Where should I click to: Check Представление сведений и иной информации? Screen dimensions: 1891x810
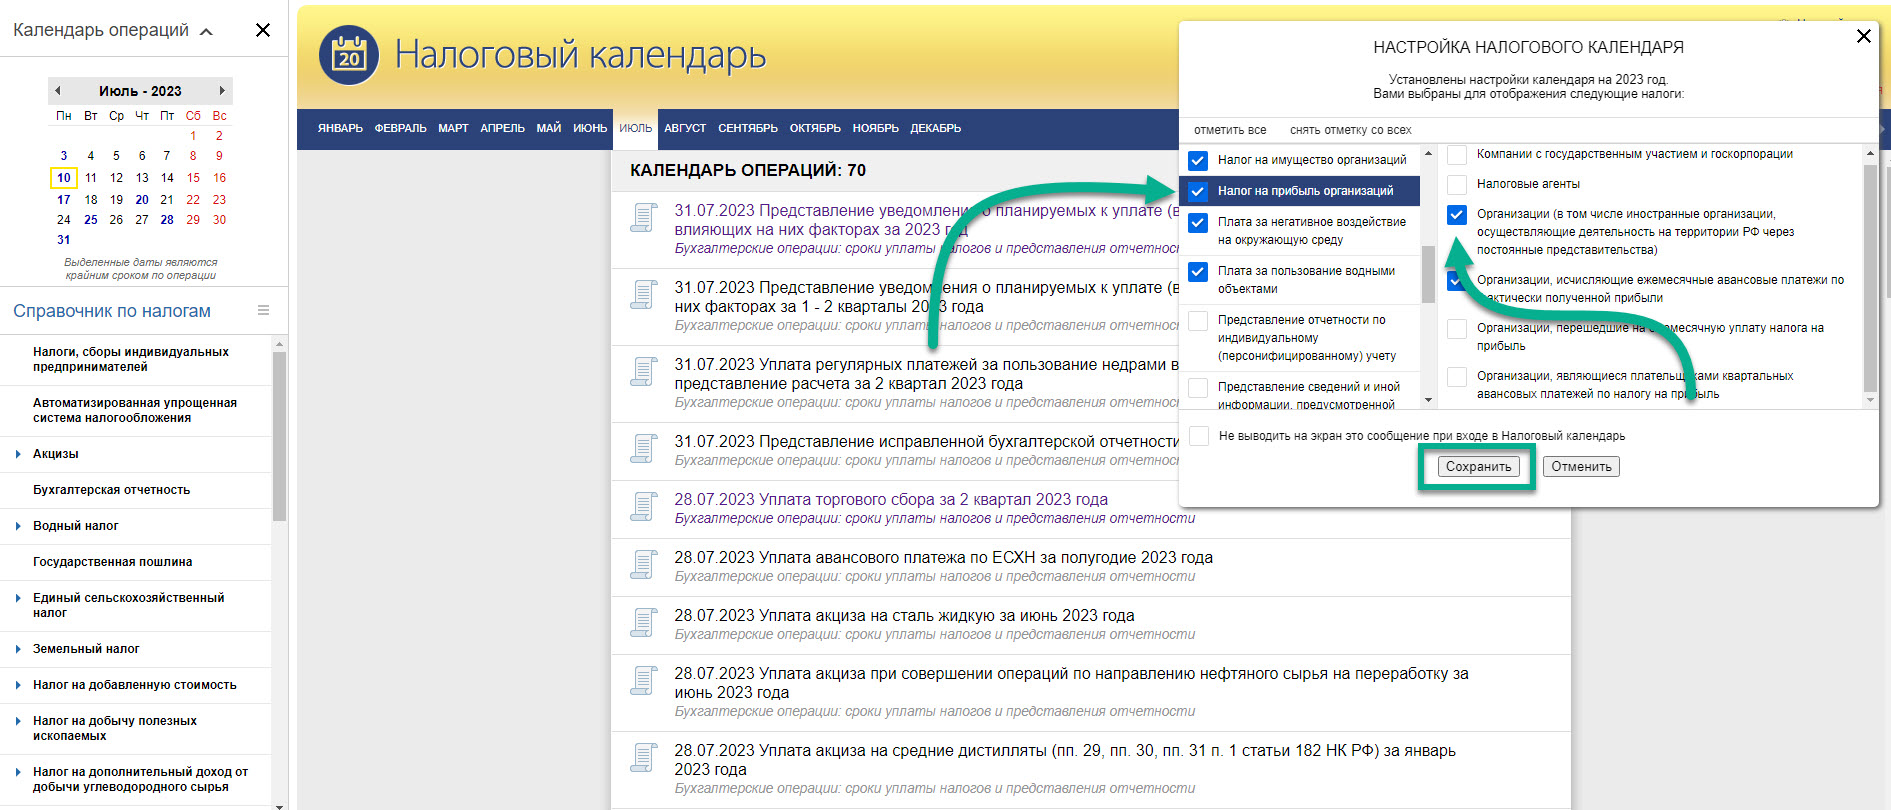[1198, 387]
